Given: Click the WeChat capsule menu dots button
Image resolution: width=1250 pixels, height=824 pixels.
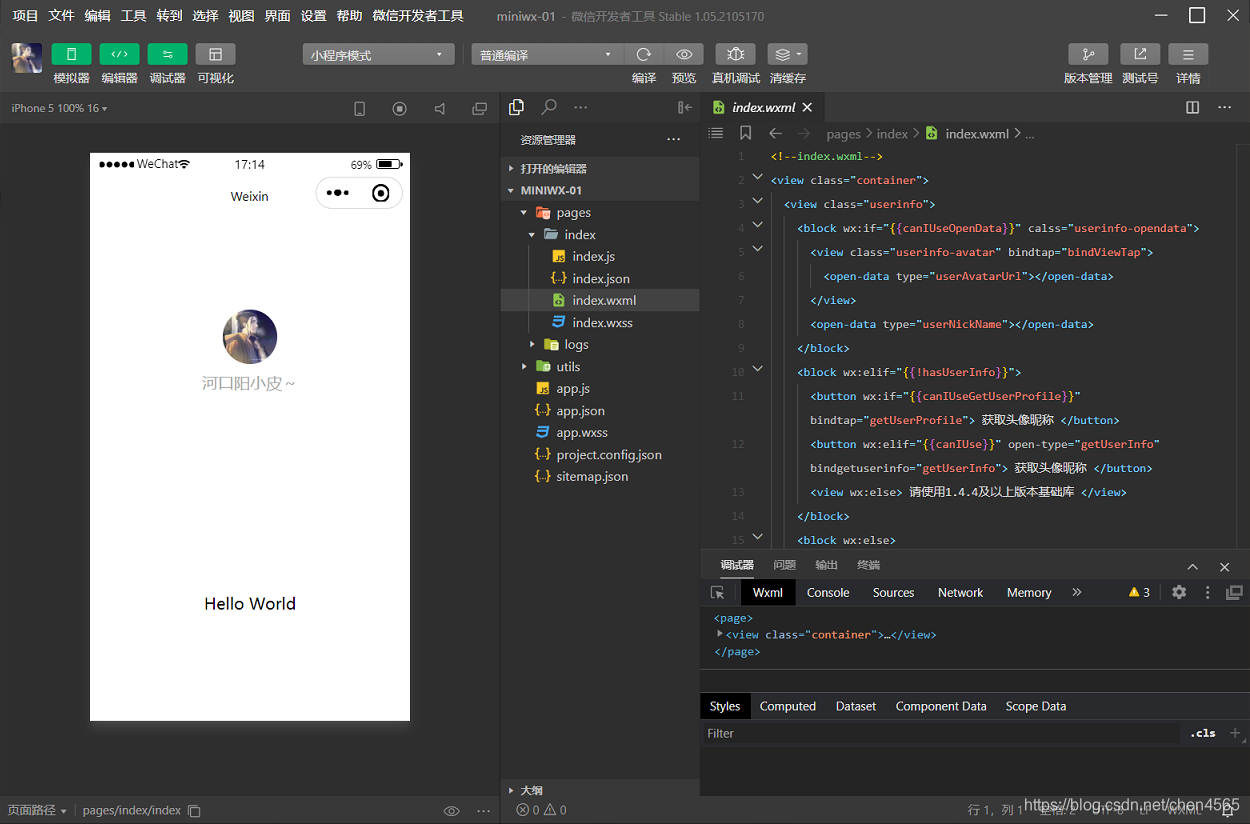Looking at the screenshot, I should click(x=337, y=193).
